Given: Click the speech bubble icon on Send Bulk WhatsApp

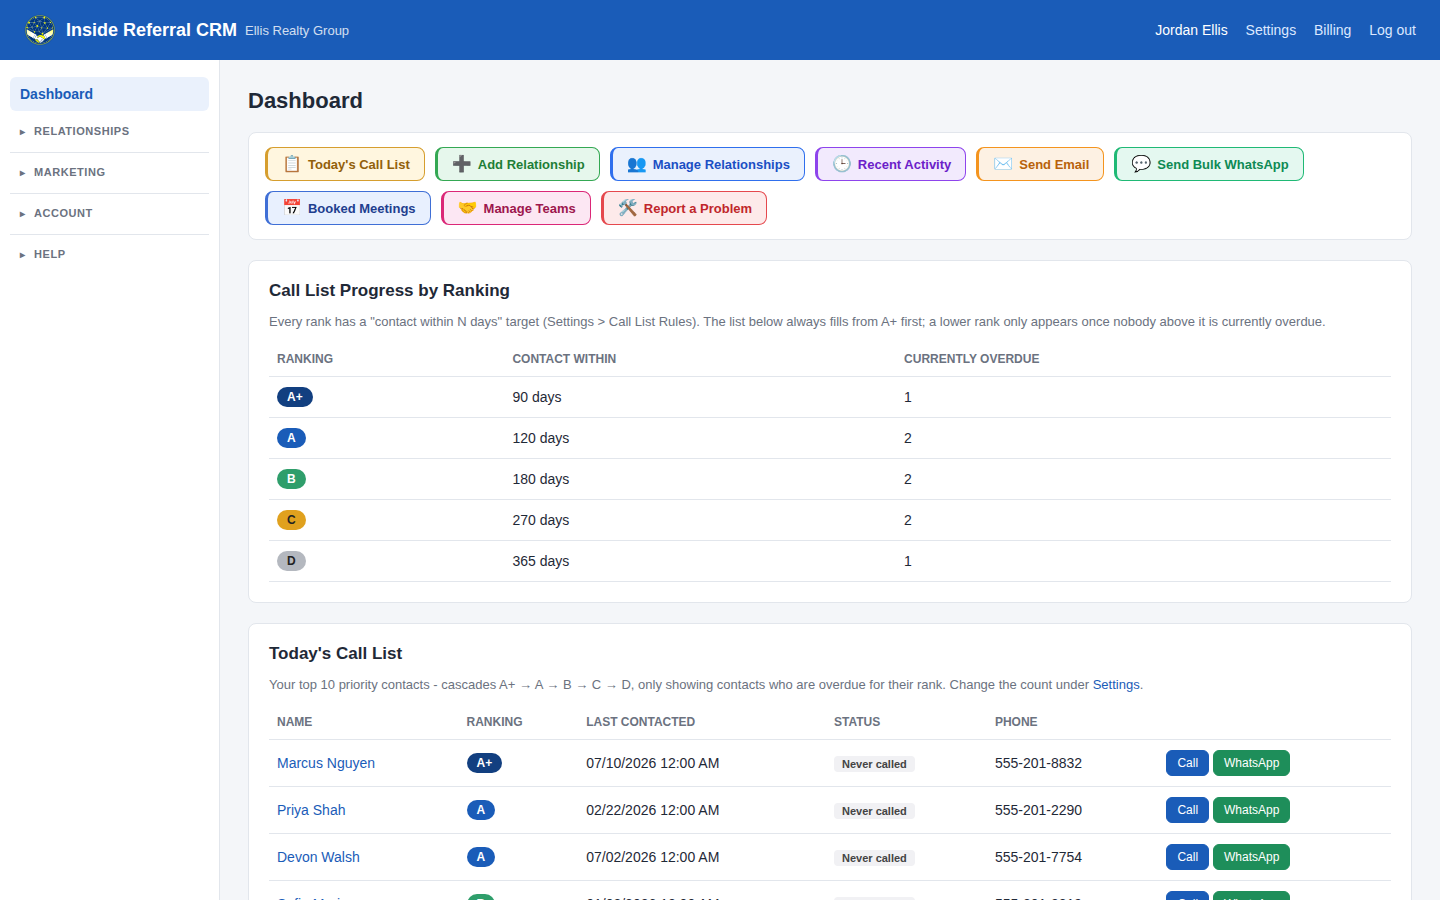Looking at the screenshot, I should coord(1141,164).
